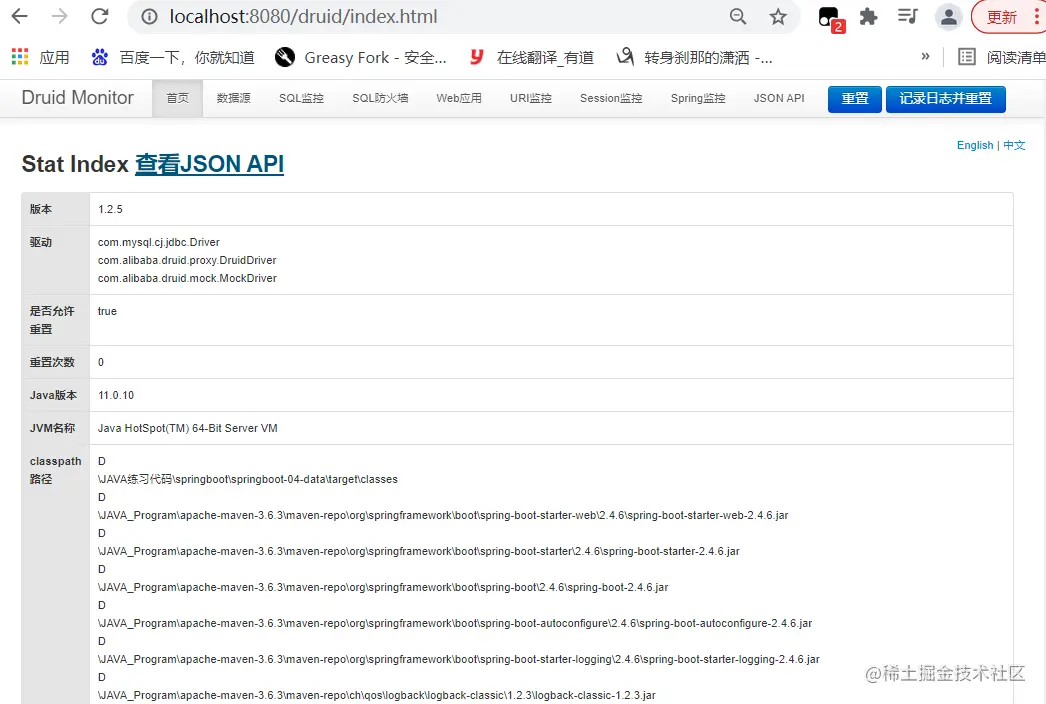Click com.mysql.cj.jdbc.Driver text

pos(159,242)
